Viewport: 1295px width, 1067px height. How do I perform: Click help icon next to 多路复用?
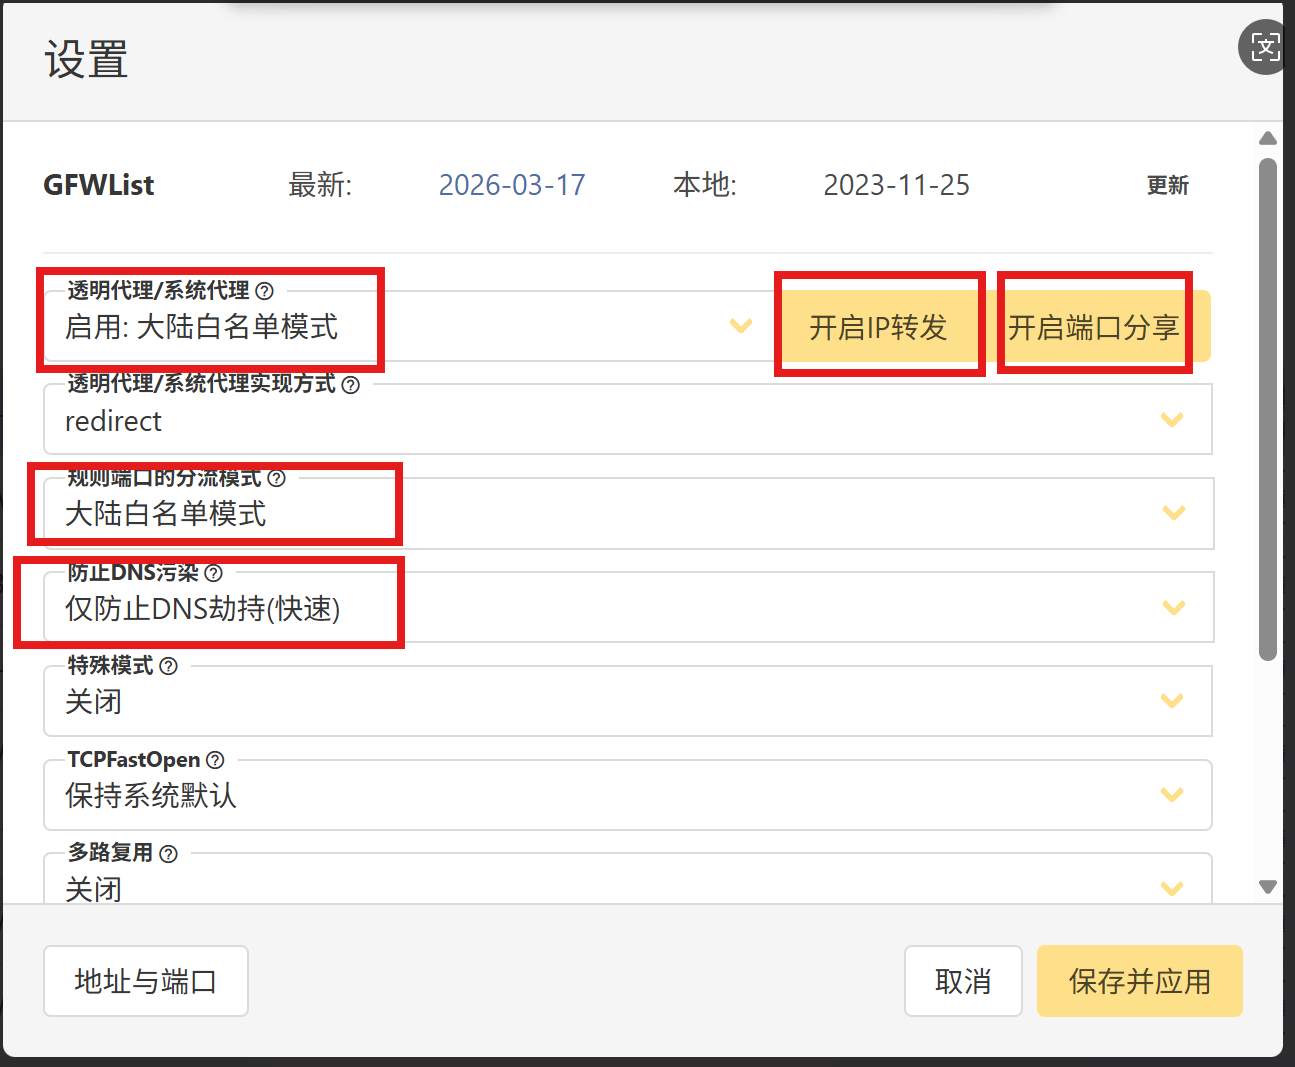coord(168,854)
